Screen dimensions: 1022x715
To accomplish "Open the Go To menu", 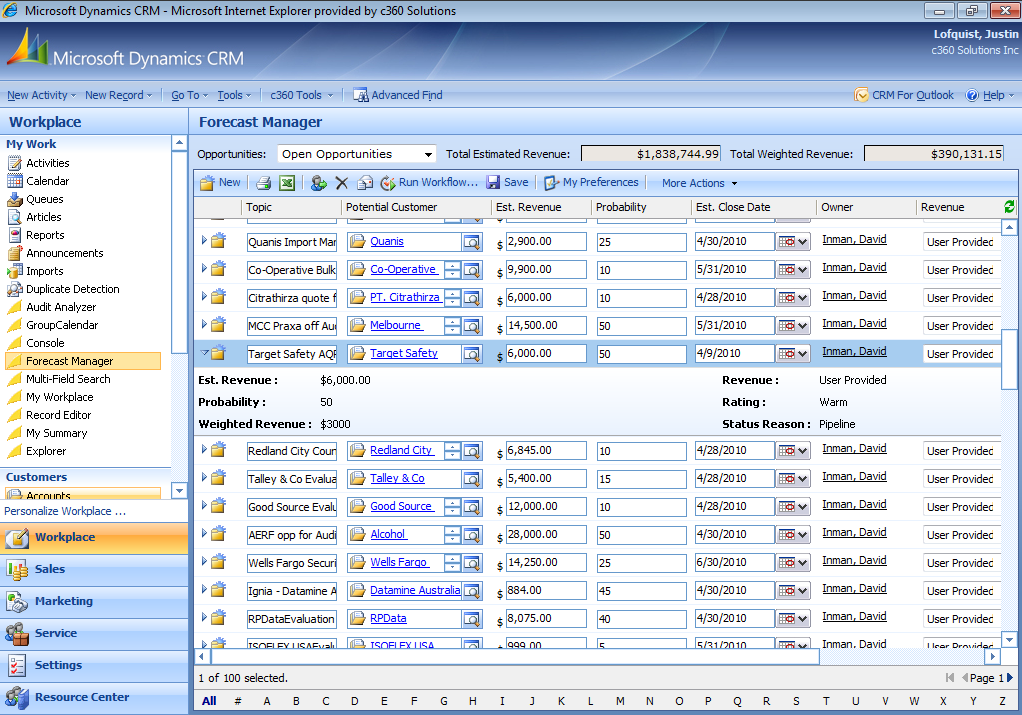I will pyautogui.click(x=189, y=95).
